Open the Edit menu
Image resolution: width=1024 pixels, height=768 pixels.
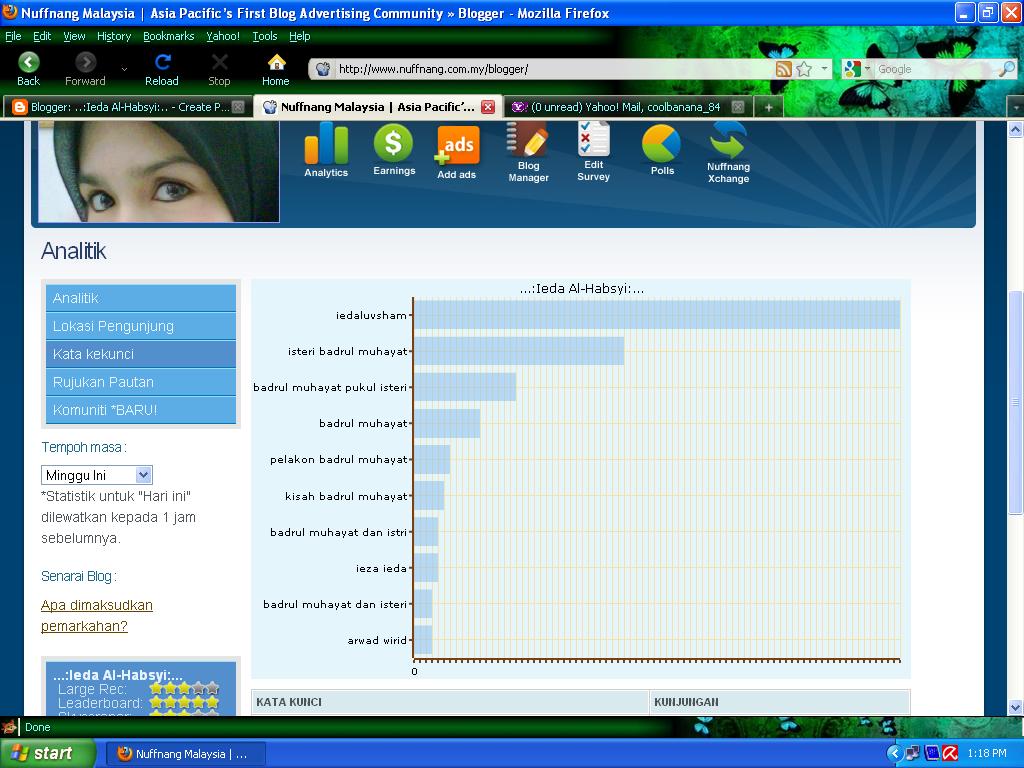point(42,36)
